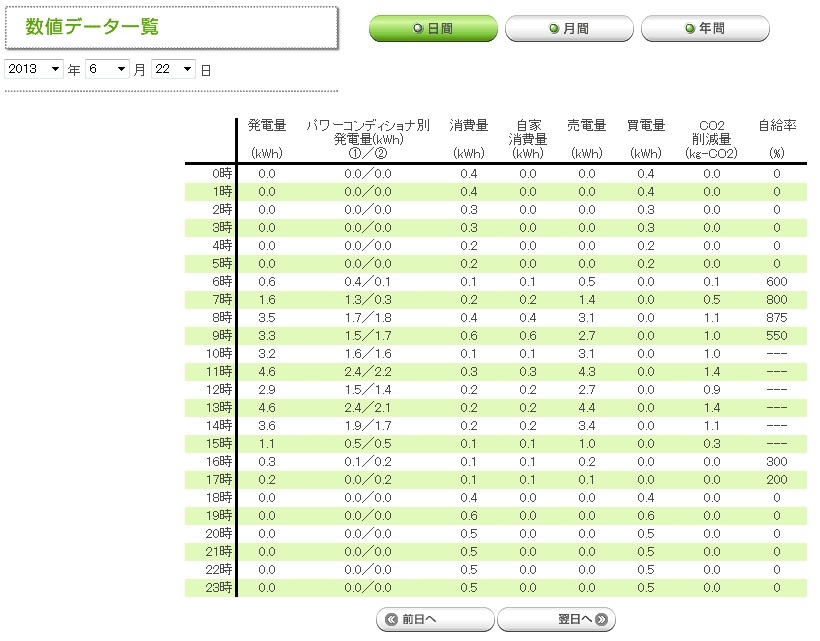Image resolution: width=820 pixels, height=641 pixels.
Task: Click the 0時 row label
Action: click(222, 174)
